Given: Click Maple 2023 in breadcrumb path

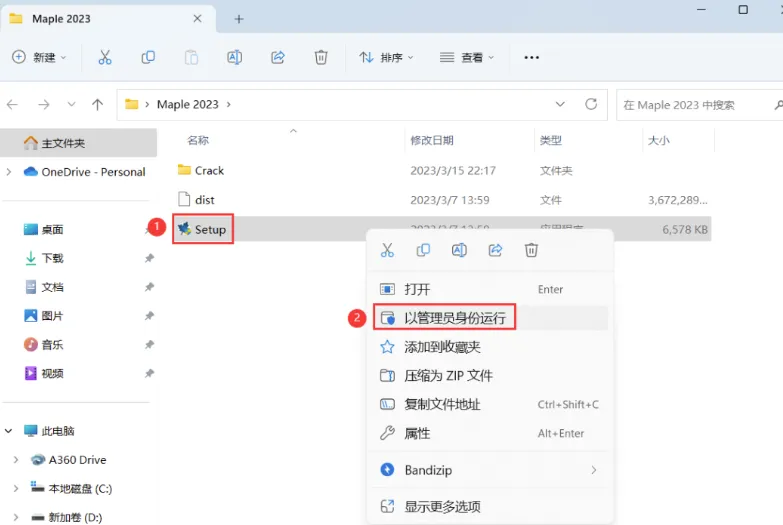Looking at the screenshot, I should (188, 104).
